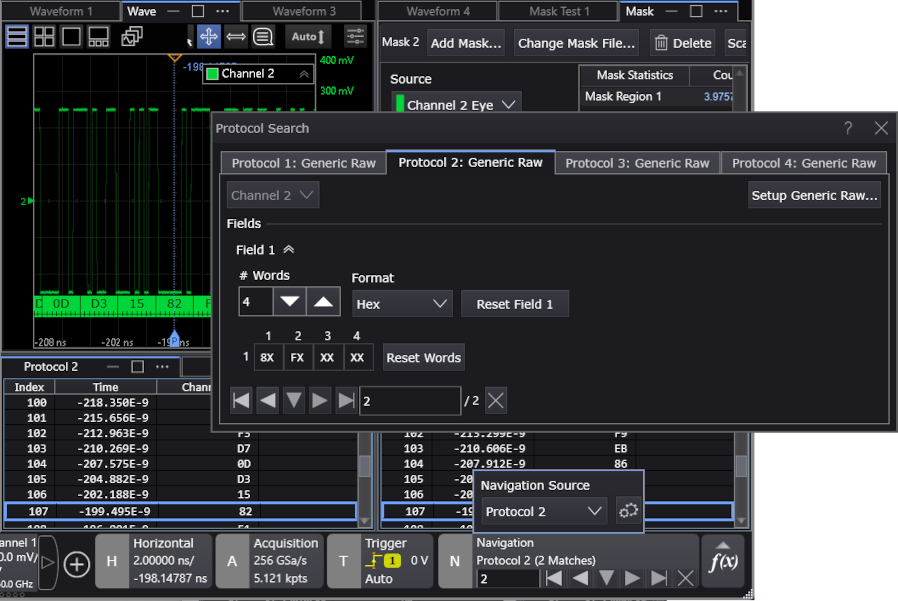Open the waveform display settings sliders icon
This screenshot has width=898, height=601.
point(355,37)
